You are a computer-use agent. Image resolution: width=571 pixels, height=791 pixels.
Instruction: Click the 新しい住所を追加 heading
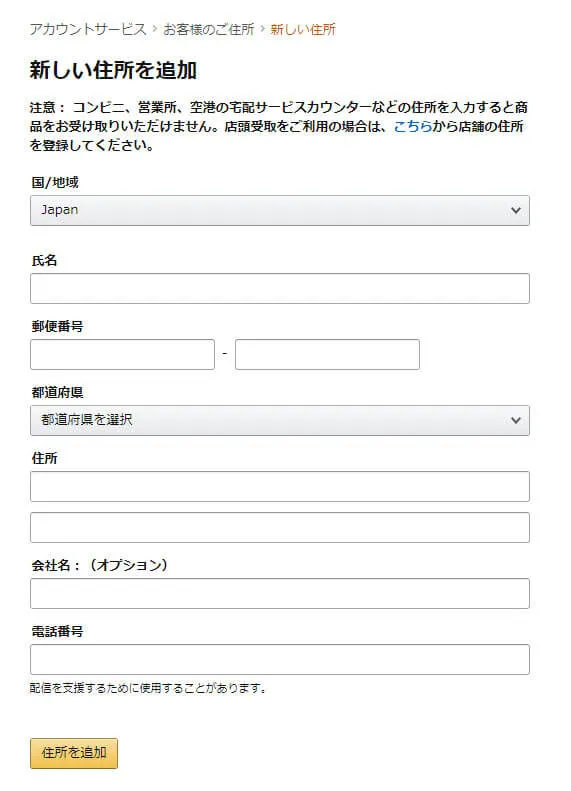(113, 70)
